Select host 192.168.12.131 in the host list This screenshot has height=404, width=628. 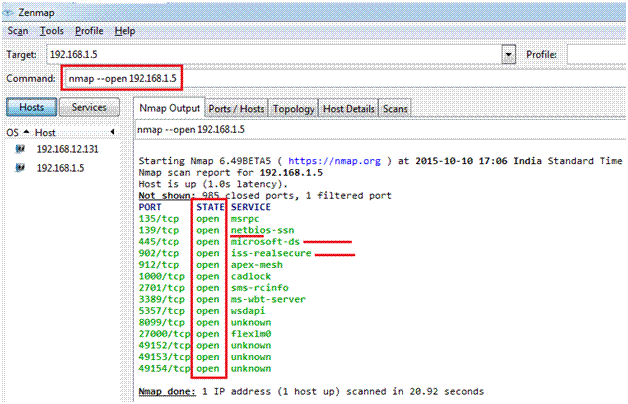click(67, 149)
